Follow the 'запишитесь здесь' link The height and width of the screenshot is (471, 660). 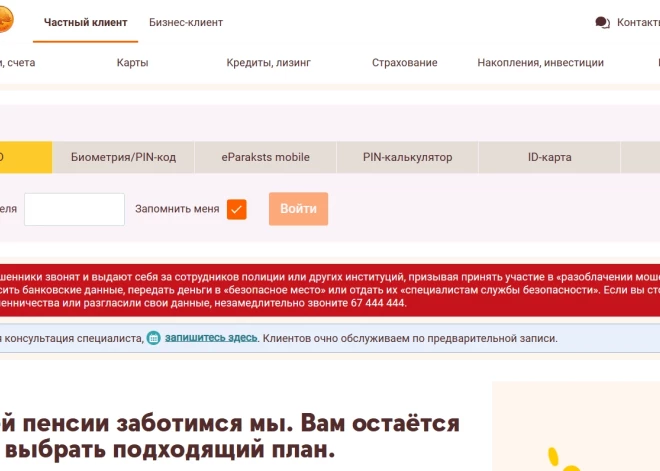coord(211,338)
